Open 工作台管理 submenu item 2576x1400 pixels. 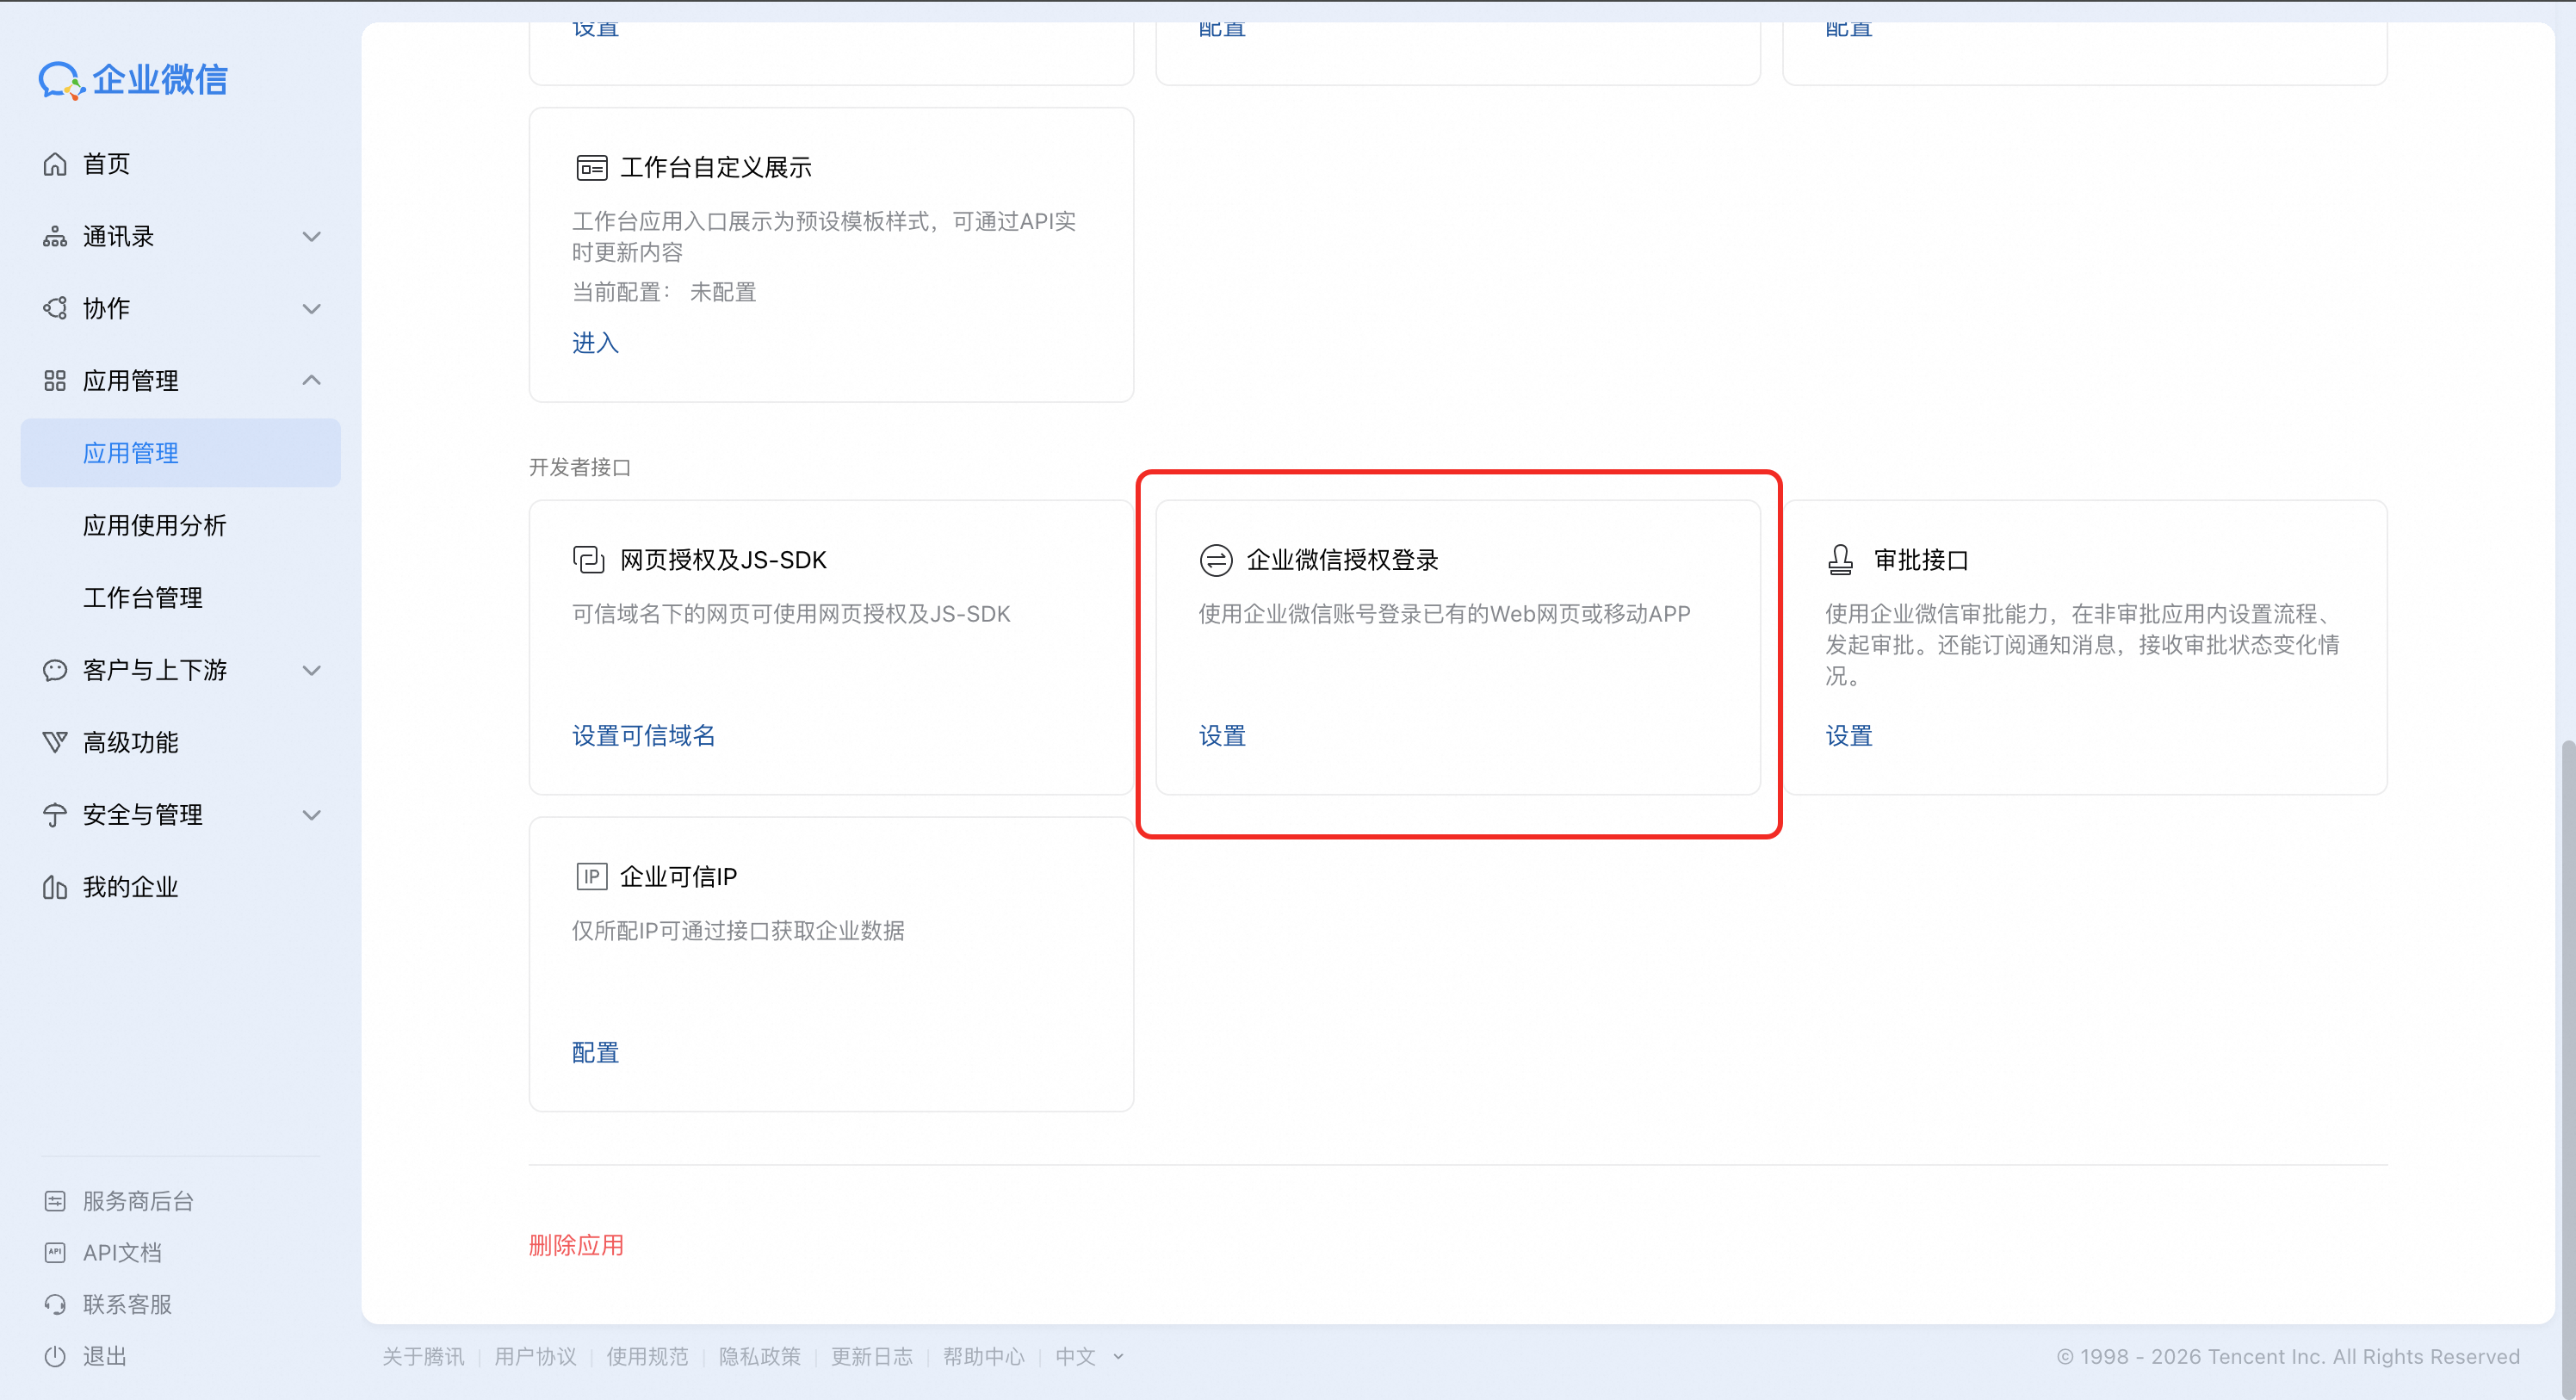point(143,598)
